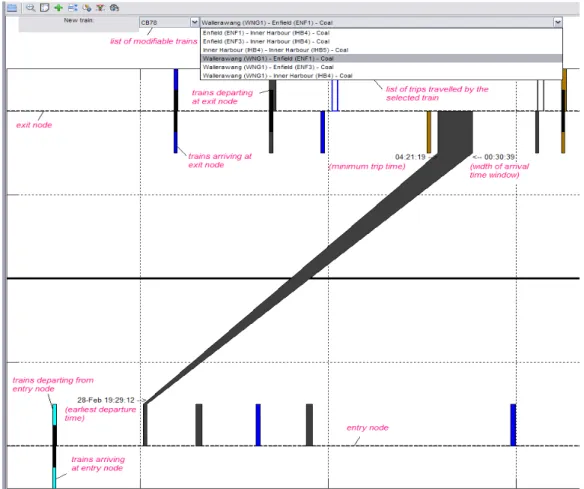Select Enfield (ENF1) - Inner Harbour (IHB4) trip

coord(381,33)
